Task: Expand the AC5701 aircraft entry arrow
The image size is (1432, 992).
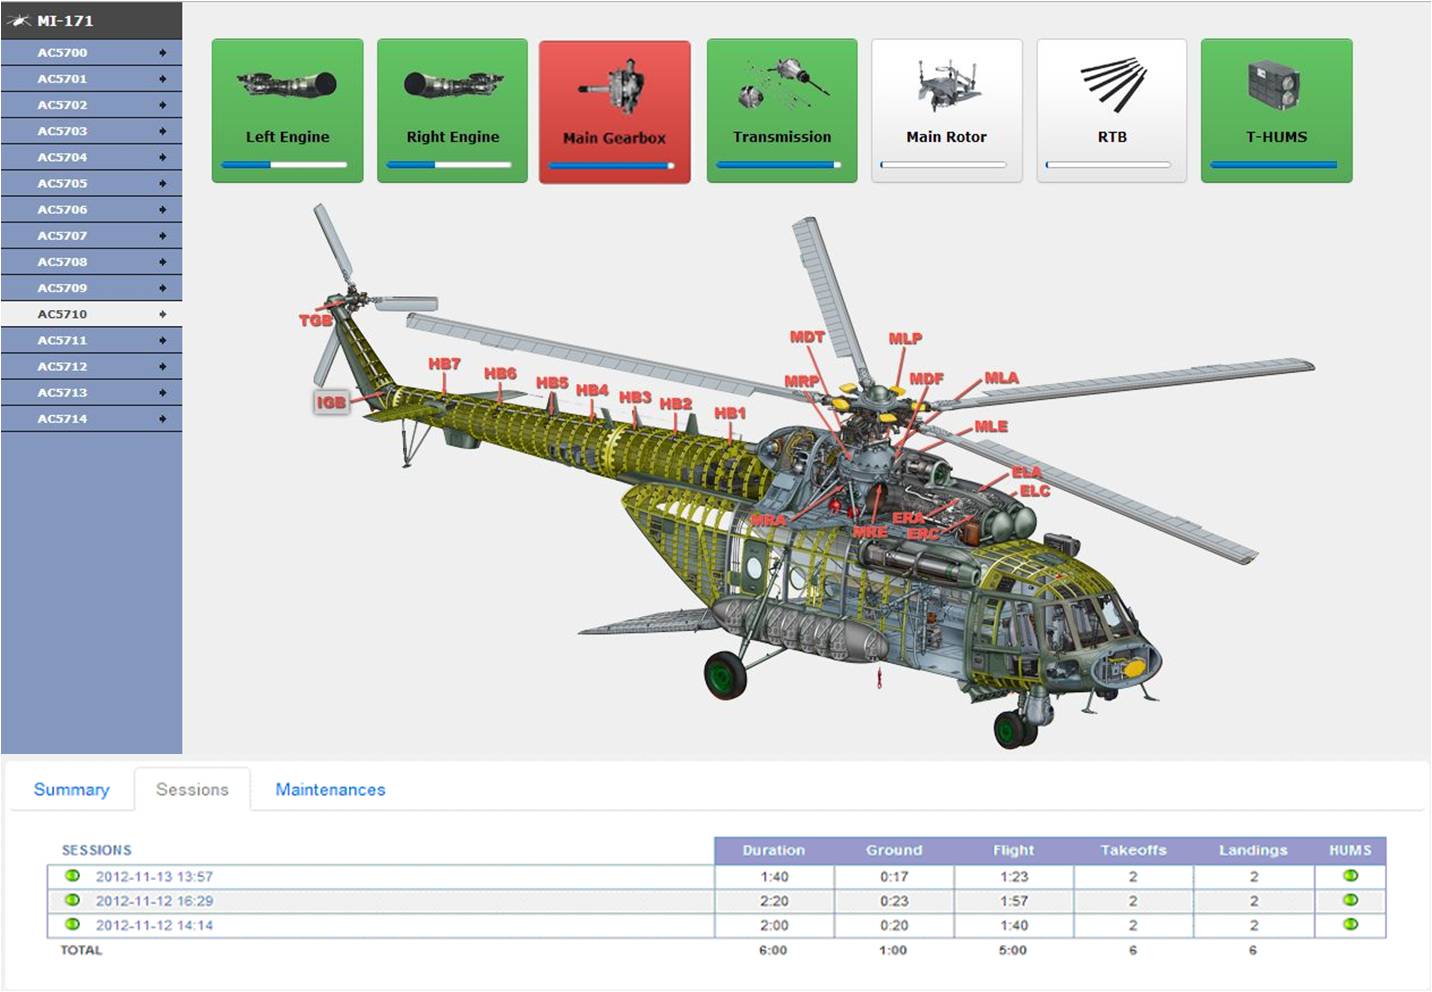Action: click(162, 78)
